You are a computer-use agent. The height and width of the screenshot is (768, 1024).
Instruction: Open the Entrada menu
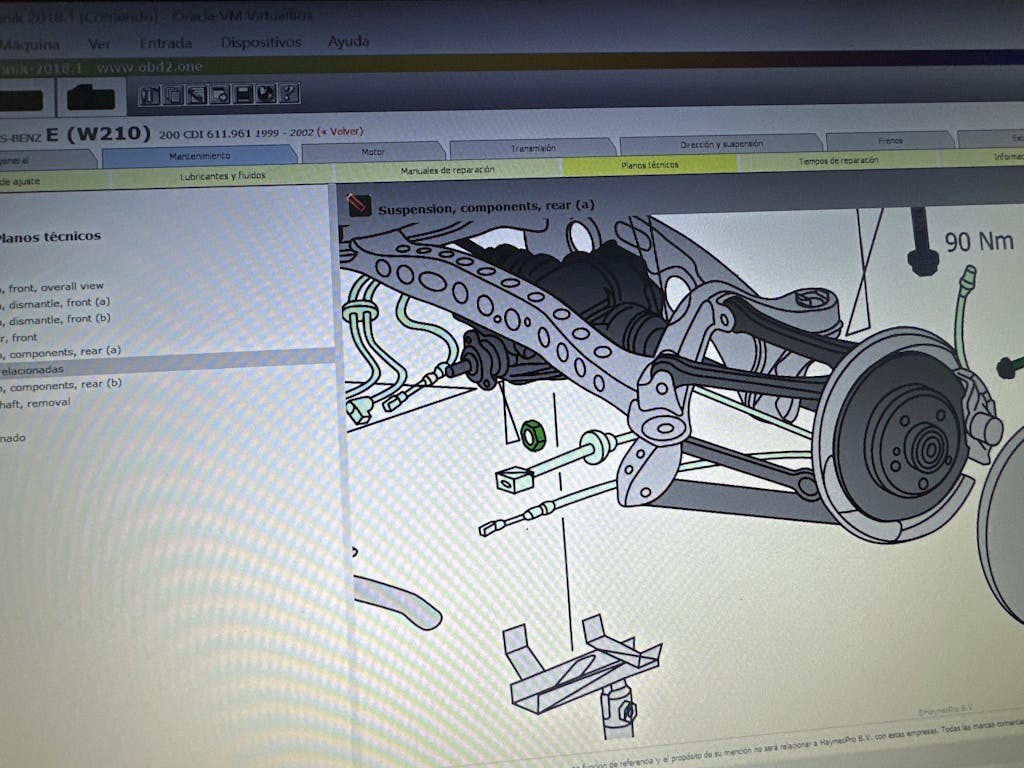(x=165, y=43)
